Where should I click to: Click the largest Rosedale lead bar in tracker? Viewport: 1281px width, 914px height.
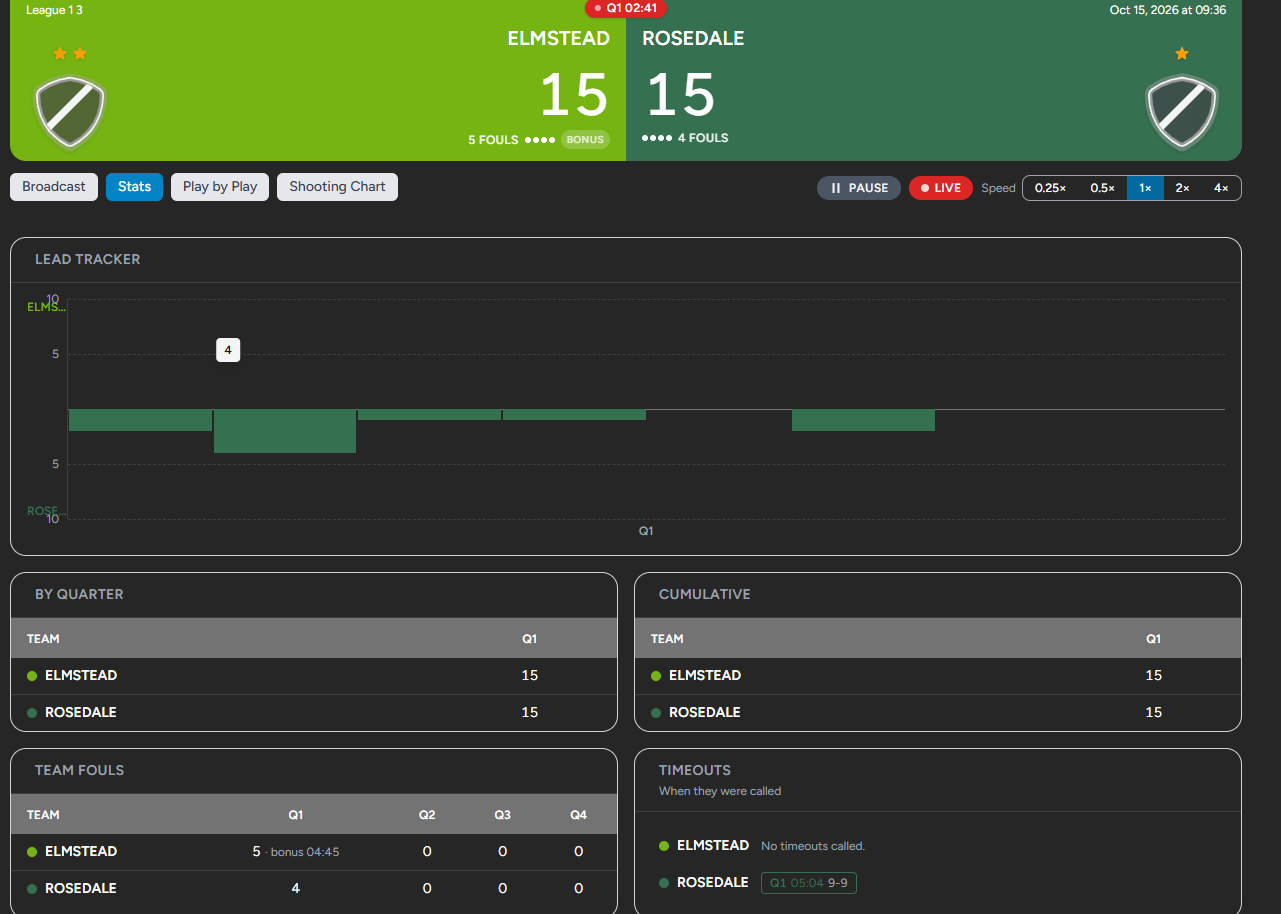coord(285,431)
